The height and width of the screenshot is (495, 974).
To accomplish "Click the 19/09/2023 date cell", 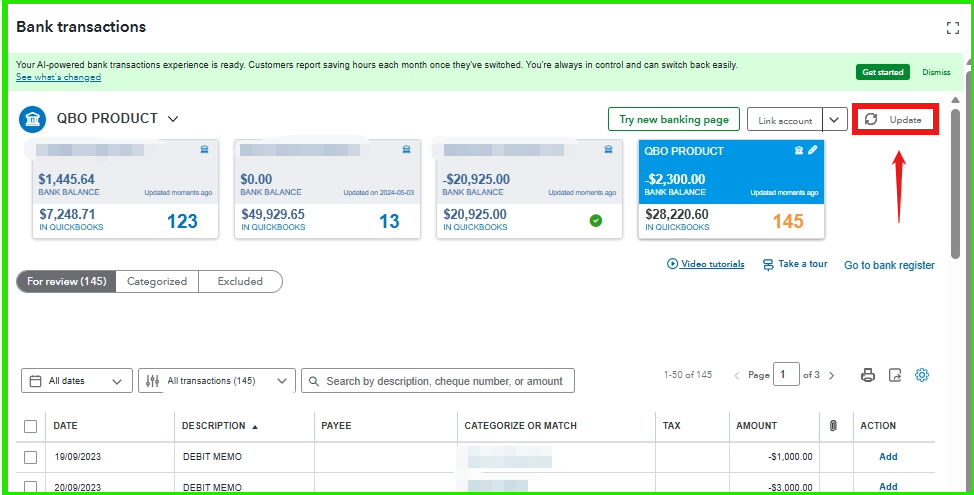I will point(77,457).
